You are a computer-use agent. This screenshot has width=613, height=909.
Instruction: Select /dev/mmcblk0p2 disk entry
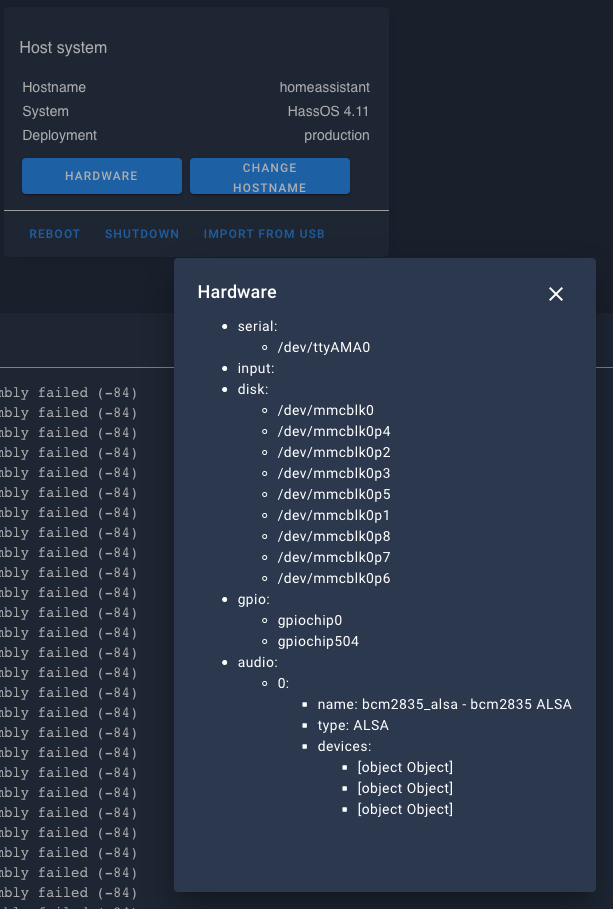point(334,452)
